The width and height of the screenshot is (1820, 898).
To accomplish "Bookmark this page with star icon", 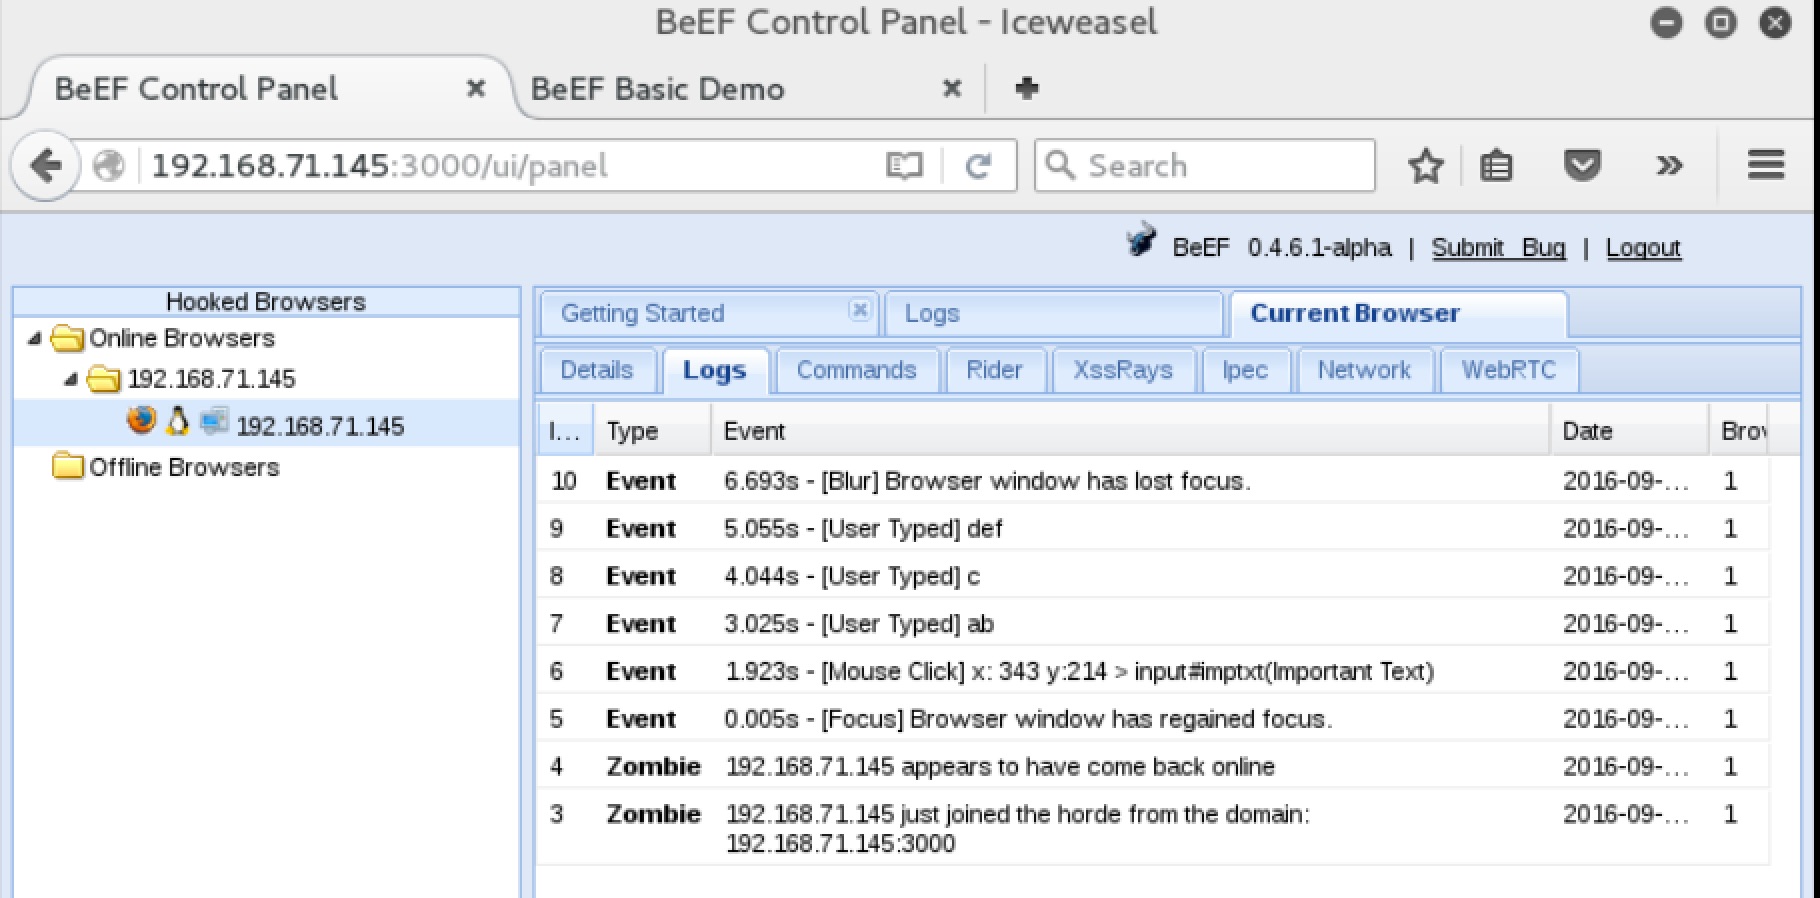I will click(1425, 166).
